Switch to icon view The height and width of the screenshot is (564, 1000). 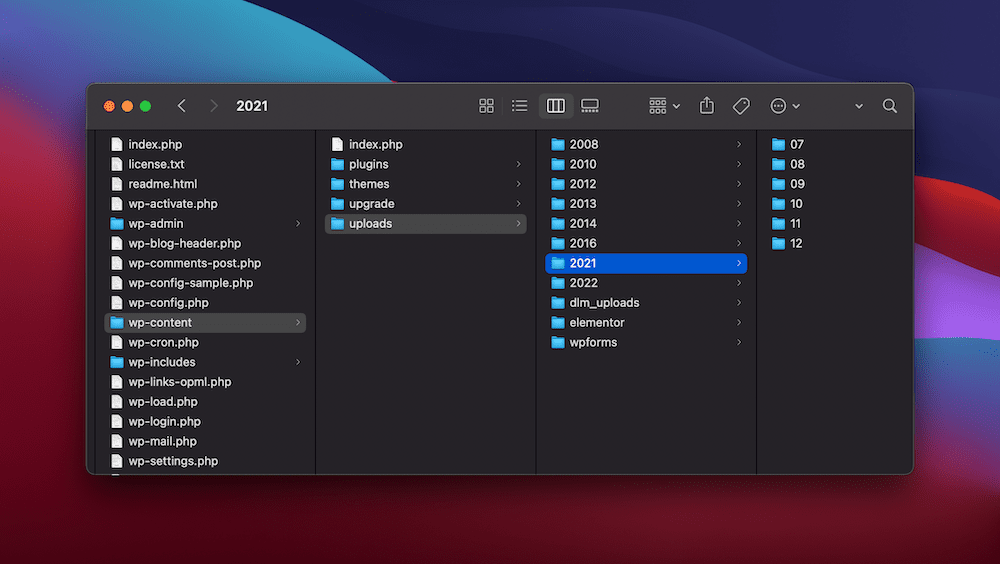(487, 106)
